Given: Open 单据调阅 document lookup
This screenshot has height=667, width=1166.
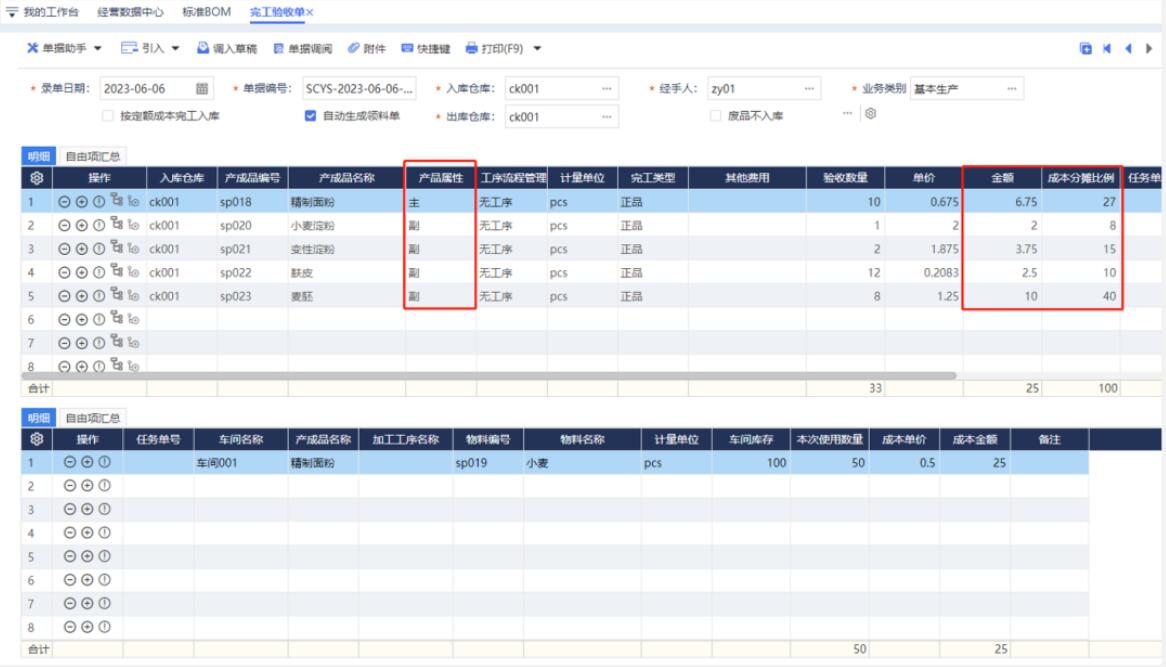Looking at the screenshot, I should (x=302, y=48).
